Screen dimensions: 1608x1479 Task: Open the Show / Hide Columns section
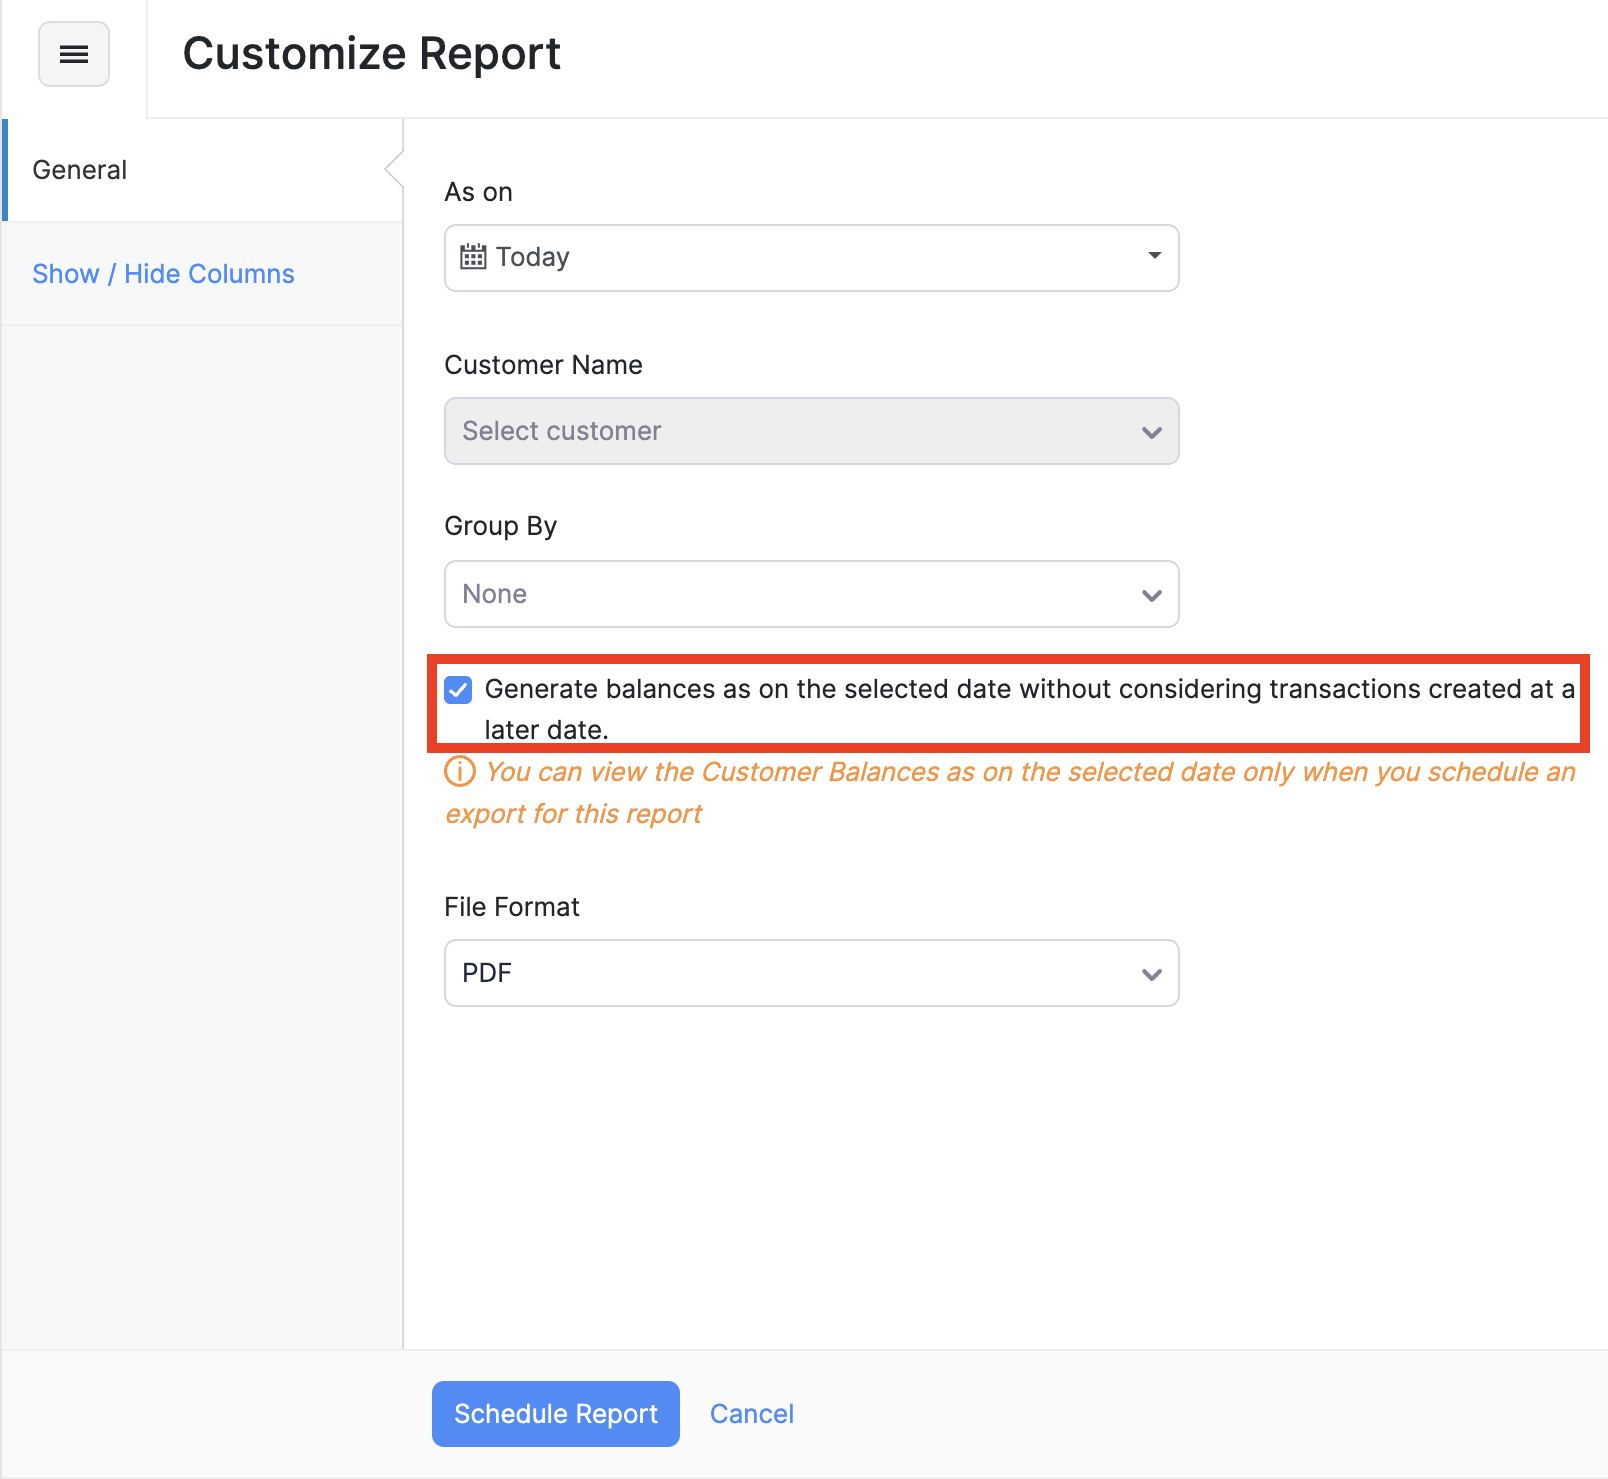tap(163, 273)
